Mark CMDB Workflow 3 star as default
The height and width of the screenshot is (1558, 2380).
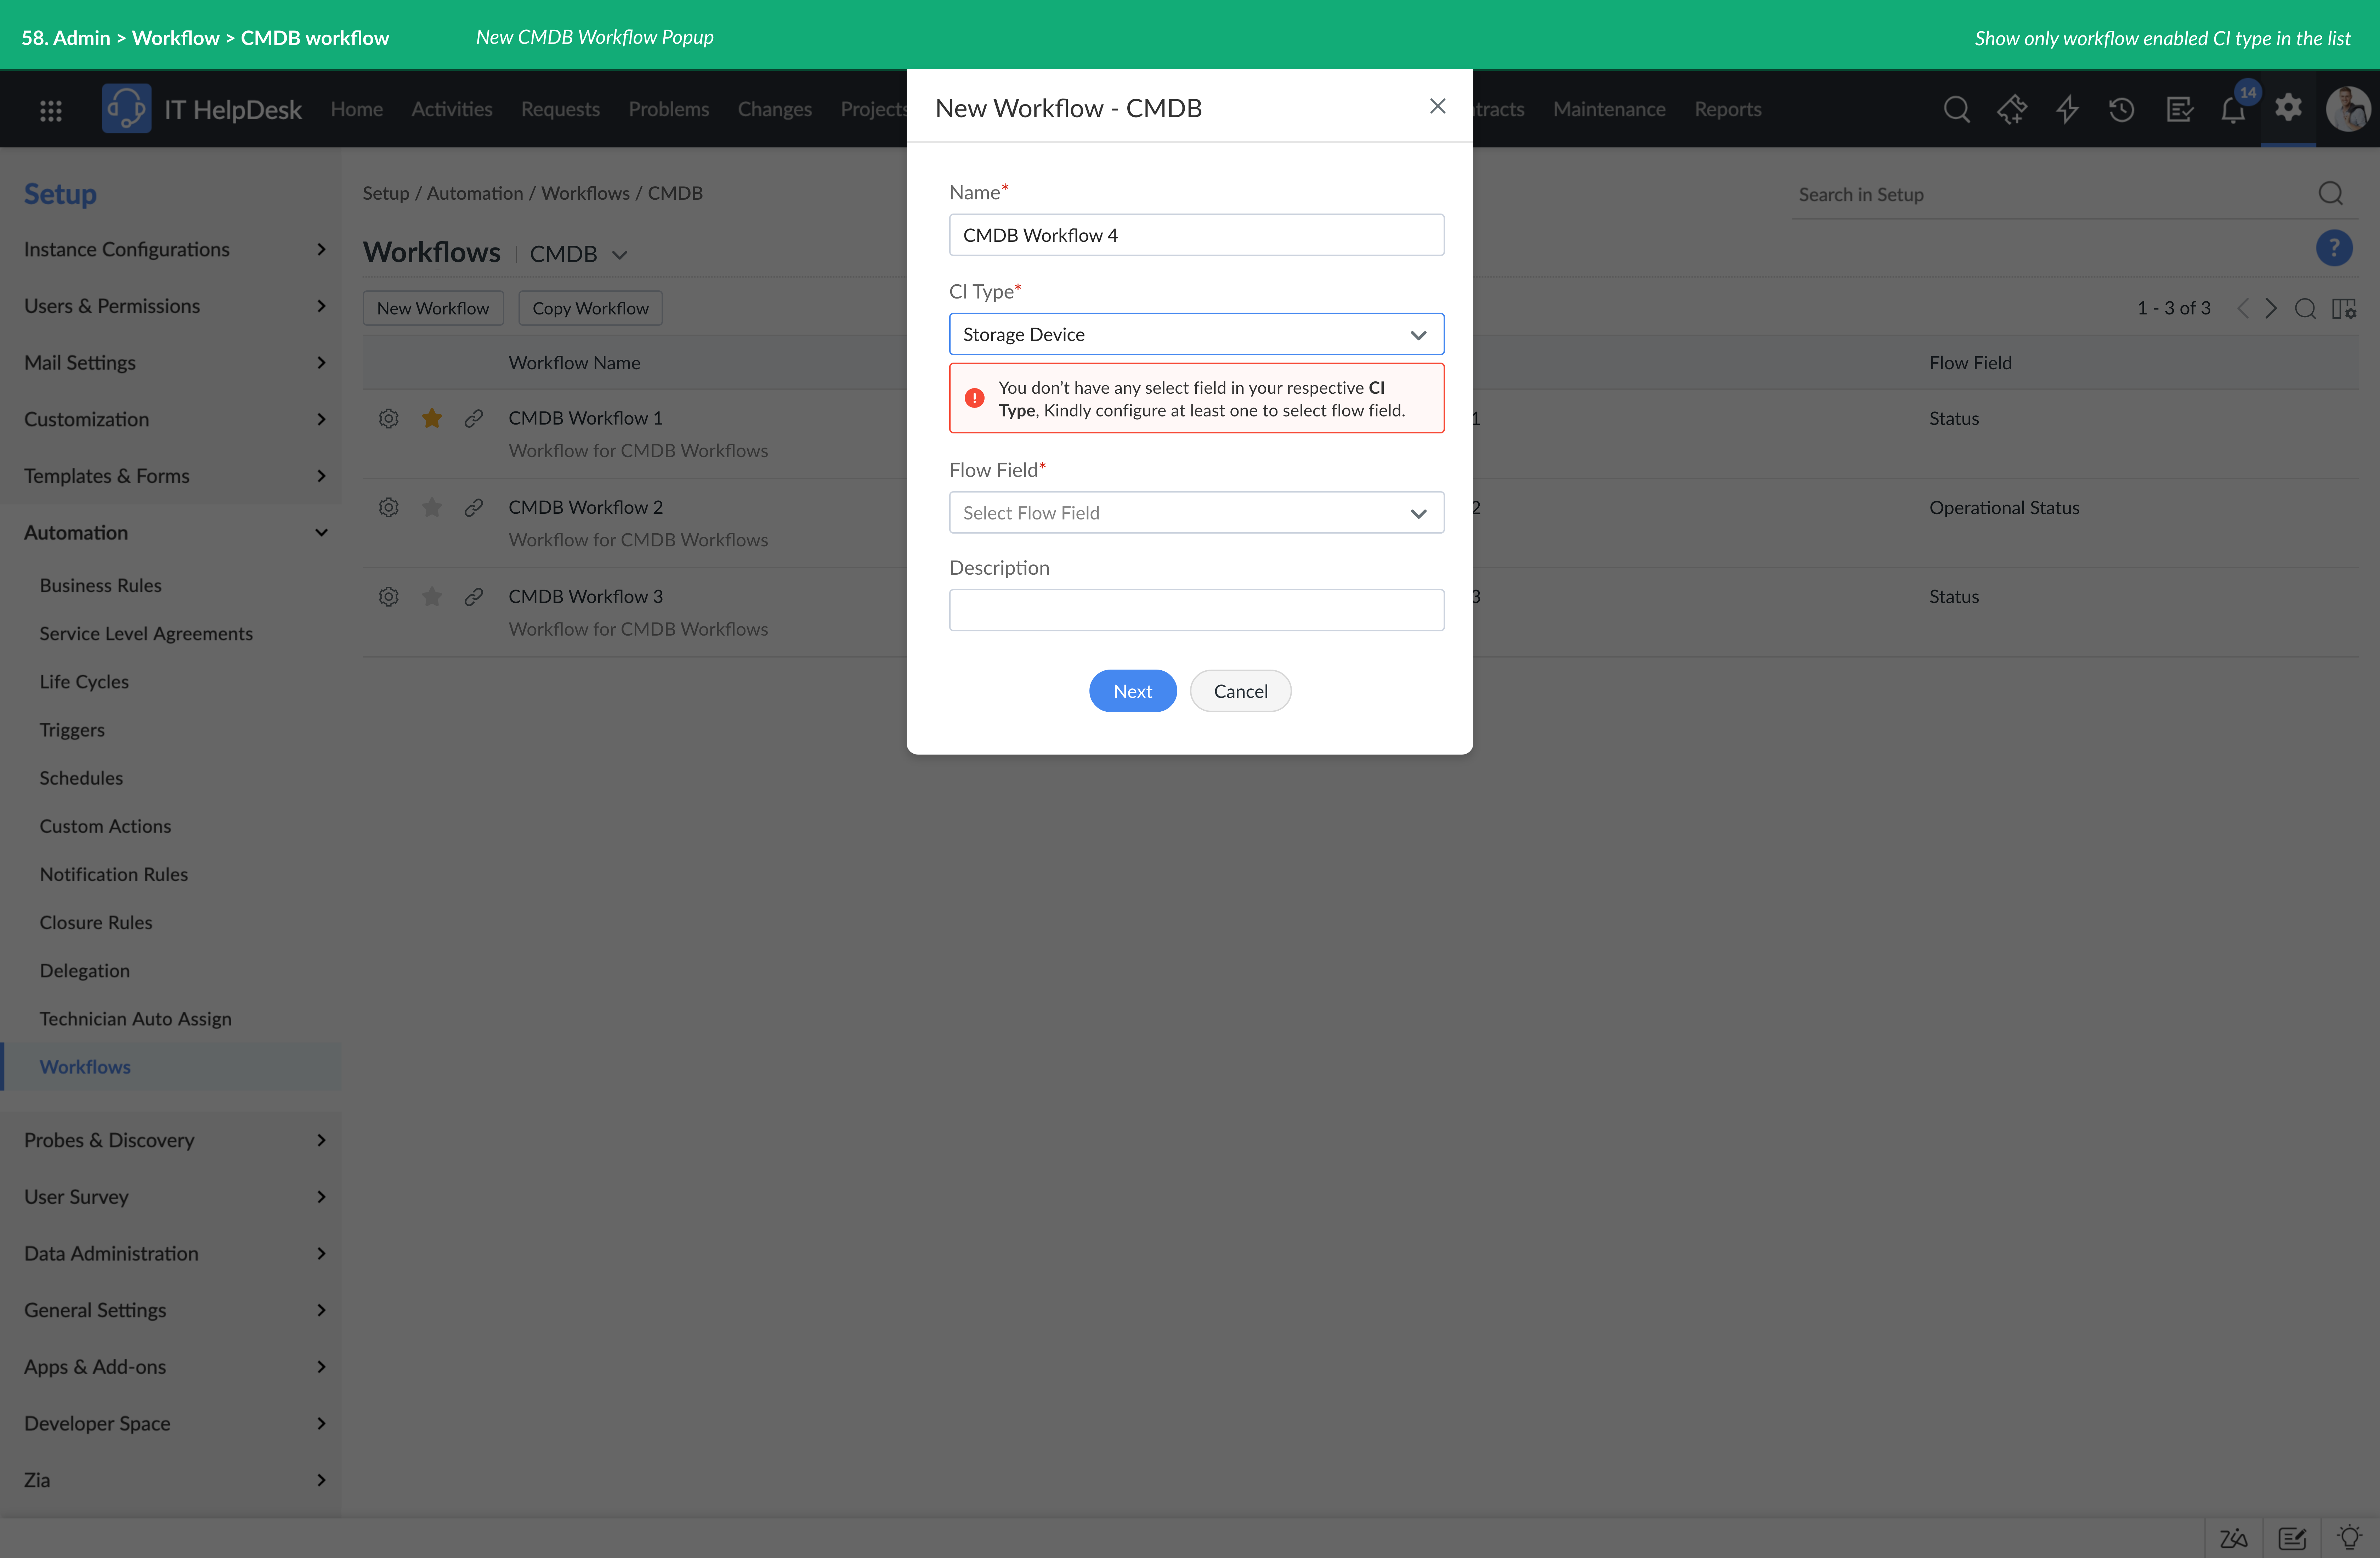tap(432, 596)
